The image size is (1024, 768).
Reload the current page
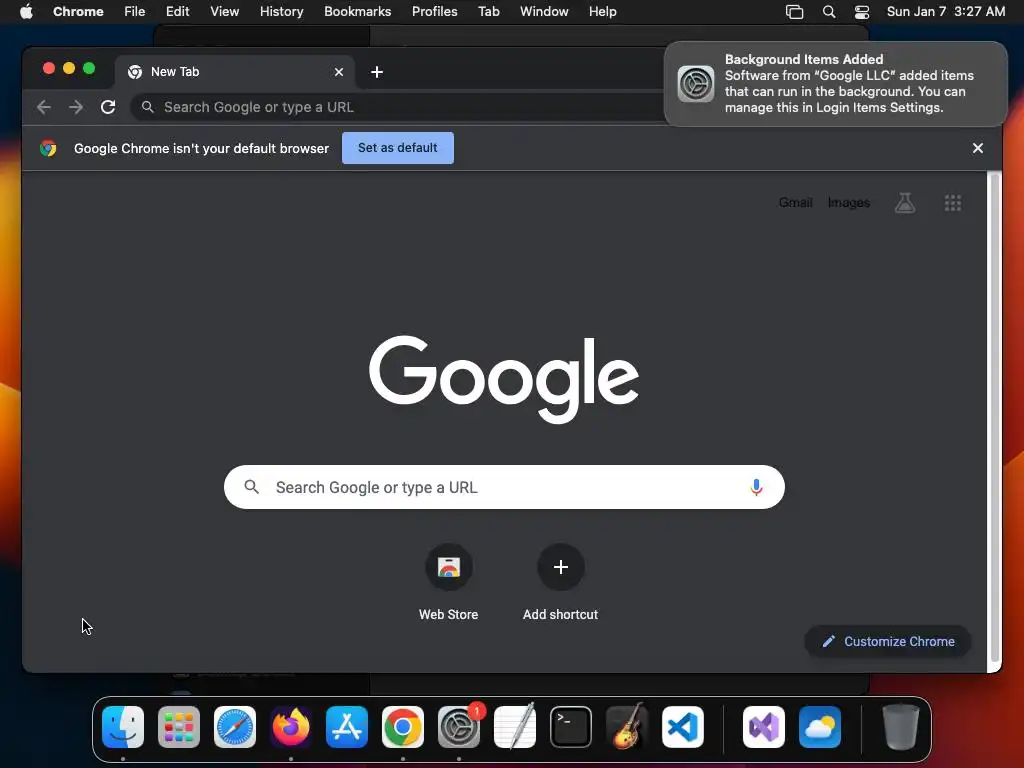point(108,107)
